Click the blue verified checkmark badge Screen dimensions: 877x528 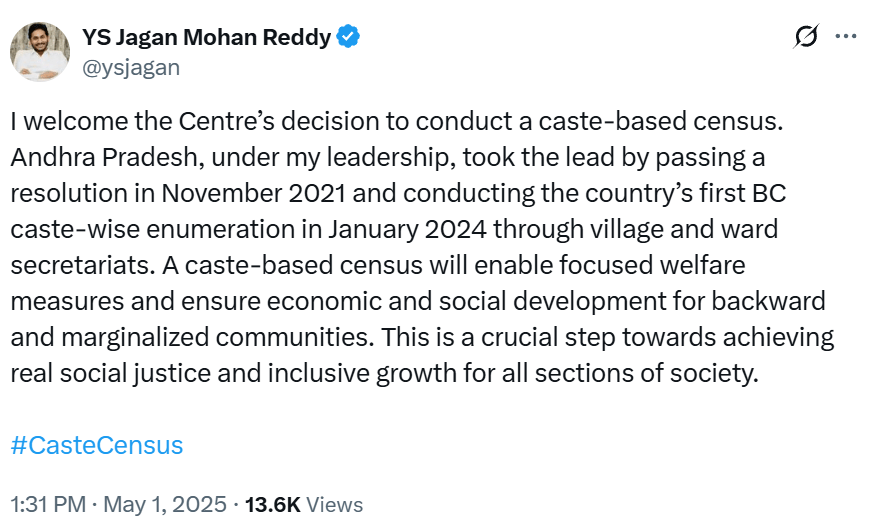click(x=348, y=37)
